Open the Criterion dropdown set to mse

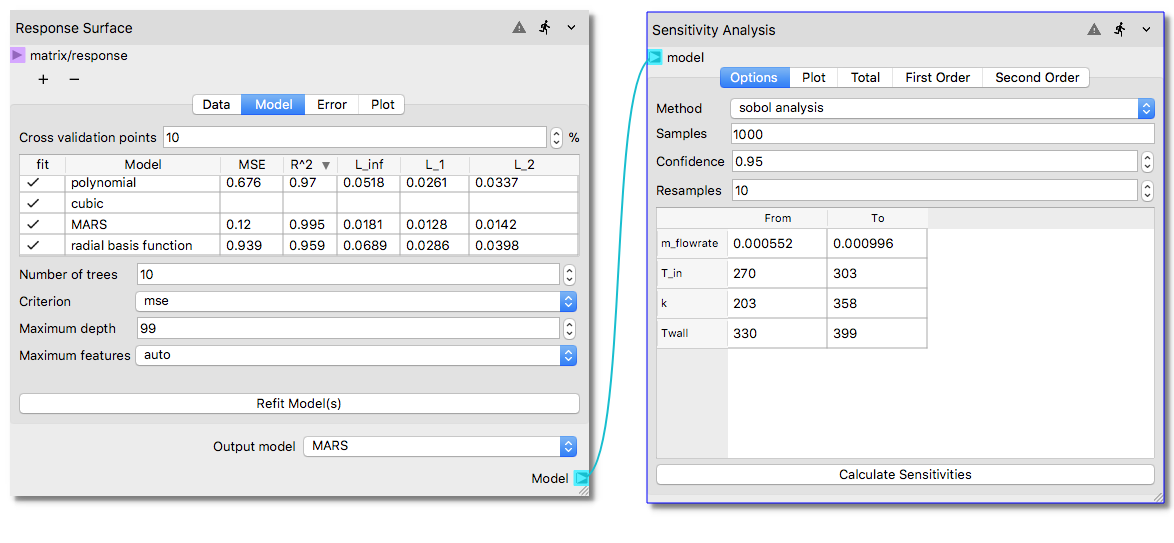(x=355, y=301)
